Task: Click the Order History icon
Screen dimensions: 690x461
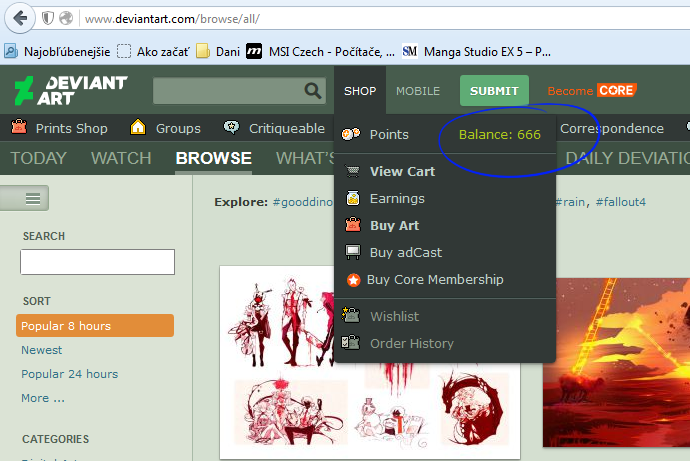Action: click(x=351, y=342)
